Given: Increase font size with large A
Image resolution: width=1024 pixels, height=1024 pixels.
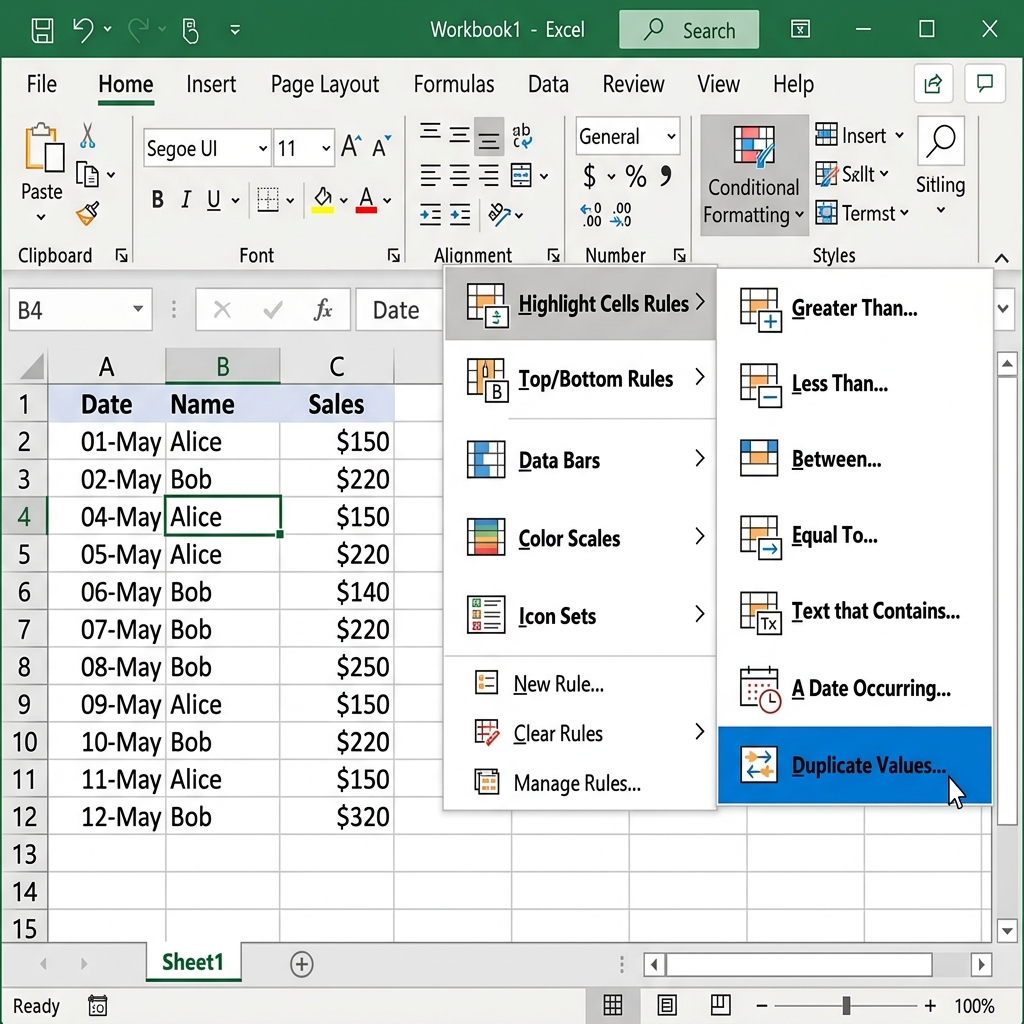Looking at the screenshot, I should tap(351, 147).
